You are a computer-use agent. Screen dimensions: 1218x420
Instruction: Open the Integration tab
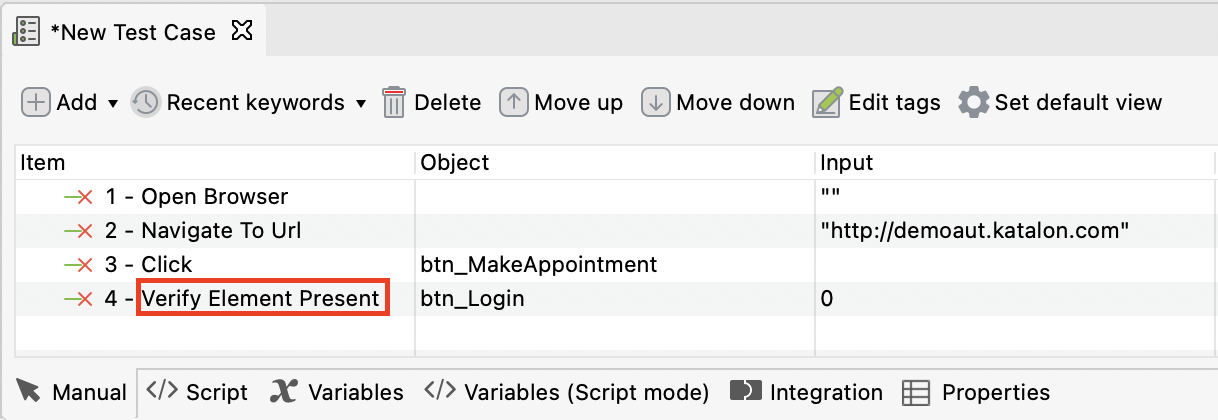point(807,392)
